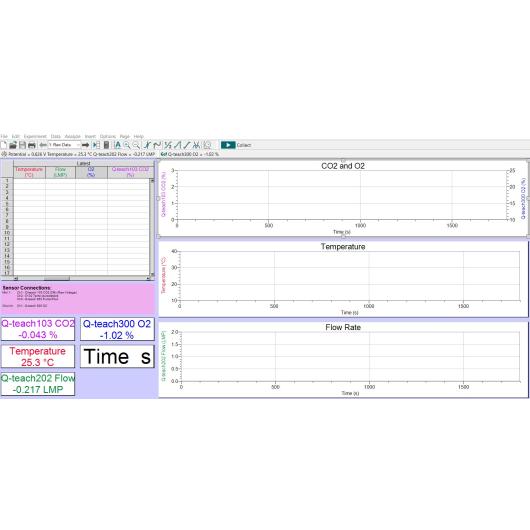Activate the Examine tool icon
The image size is (530, 530).
(147, 145)
